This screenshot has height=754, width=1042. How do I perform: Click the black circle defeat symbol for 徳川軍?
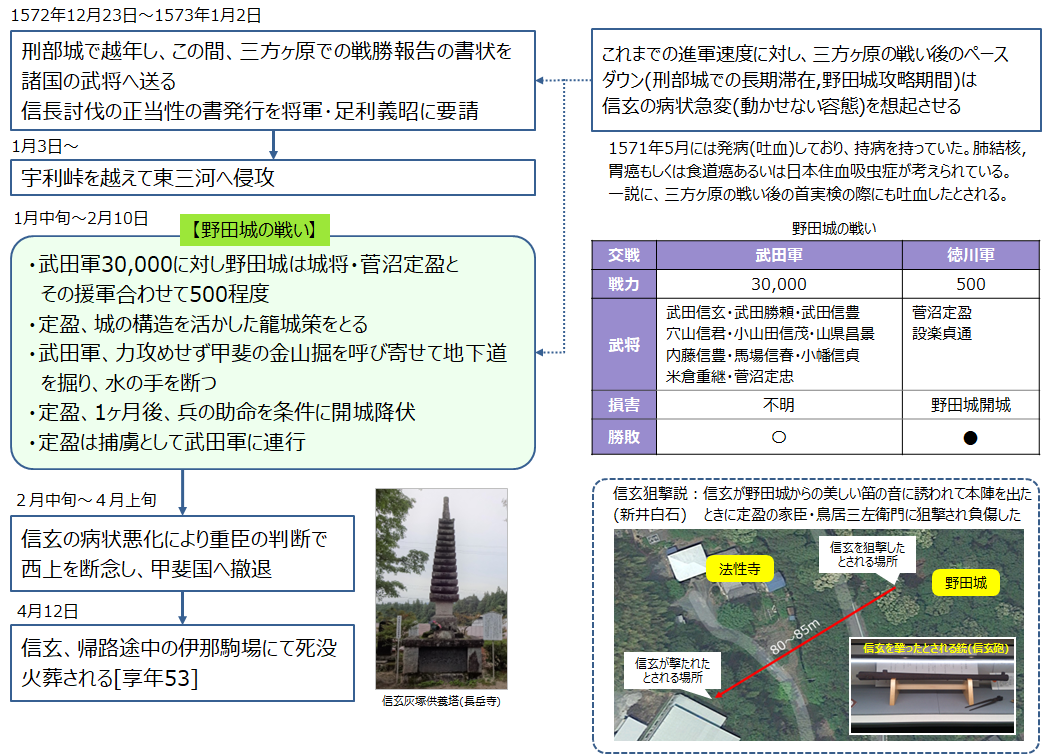coord(969,437)
